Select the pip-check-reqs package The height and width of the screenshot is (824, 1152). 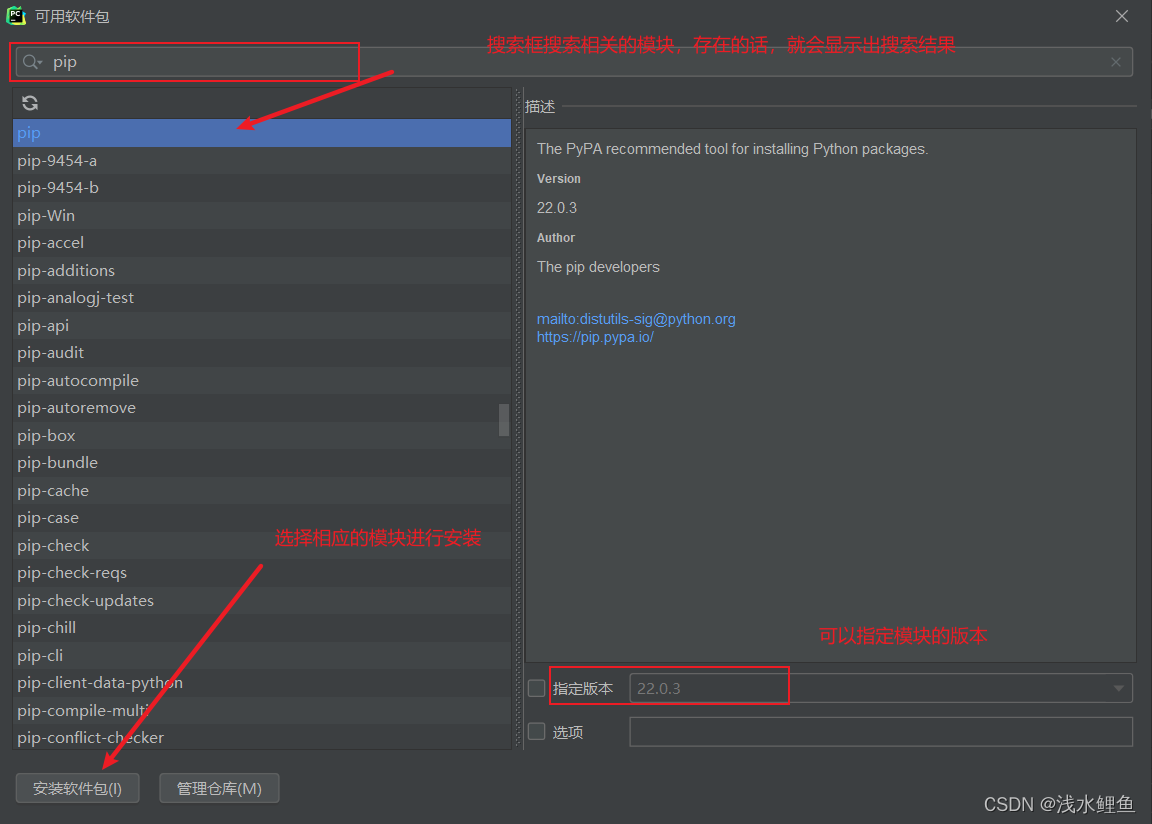pos(262,573)
